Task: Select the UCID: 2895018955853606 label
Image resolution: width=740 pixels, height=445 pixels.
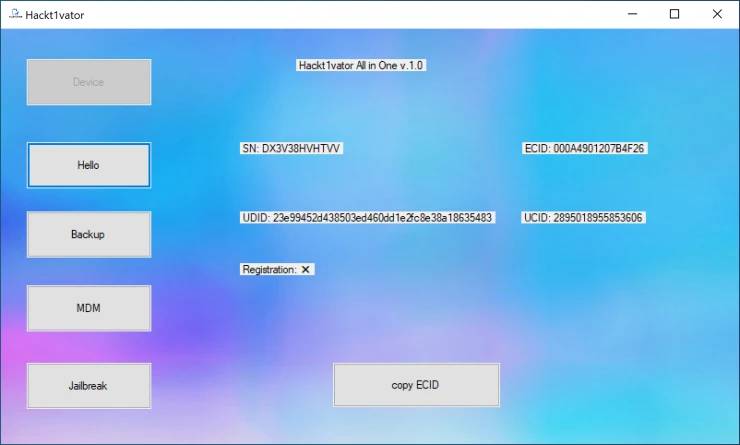Action: point(583,218)
